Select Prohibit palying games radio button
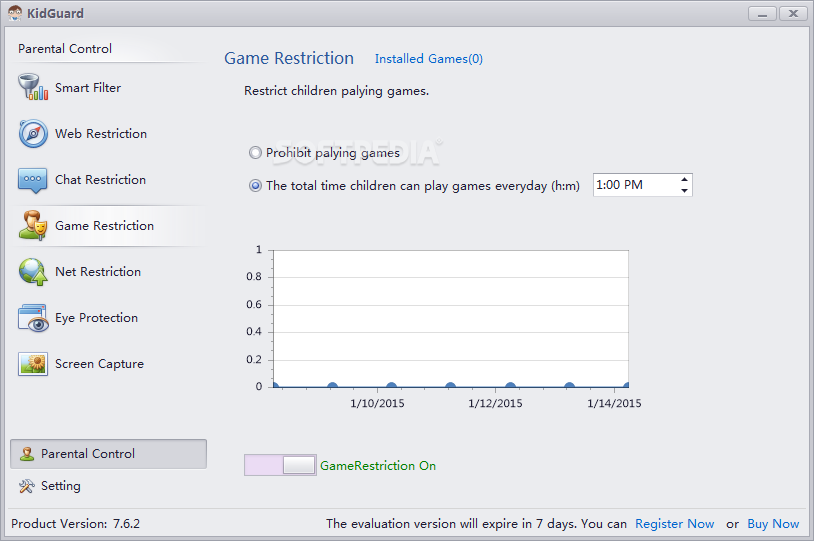 (255, 153)
